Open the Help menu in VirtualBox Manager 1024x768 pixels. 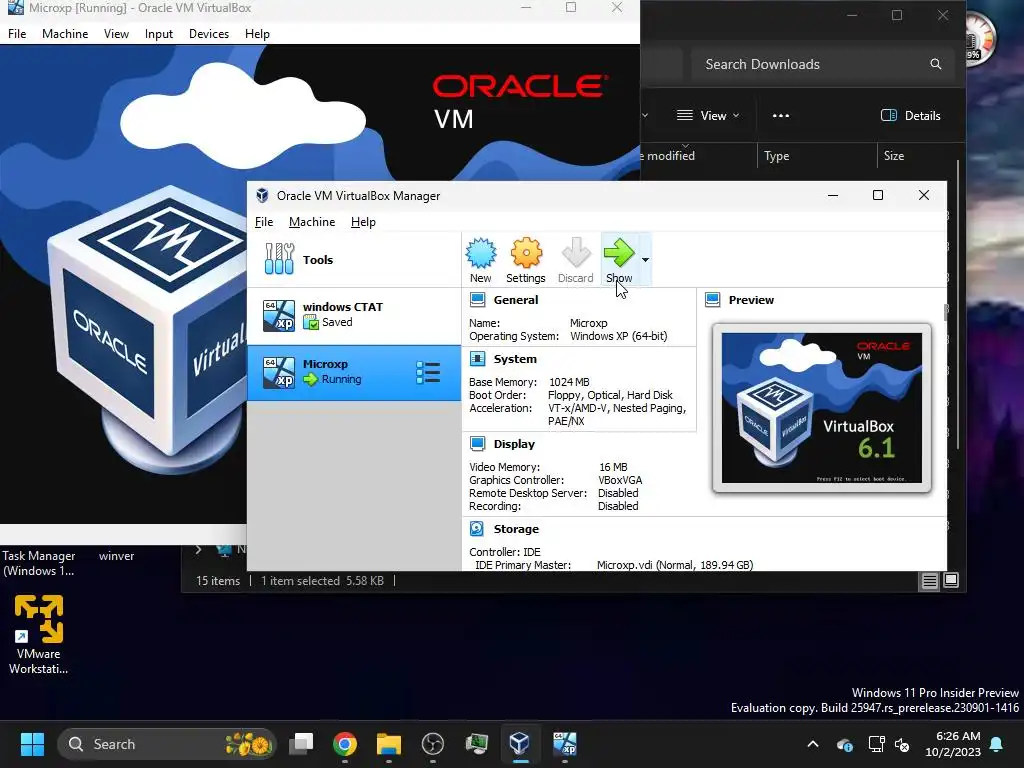(363, 222)
